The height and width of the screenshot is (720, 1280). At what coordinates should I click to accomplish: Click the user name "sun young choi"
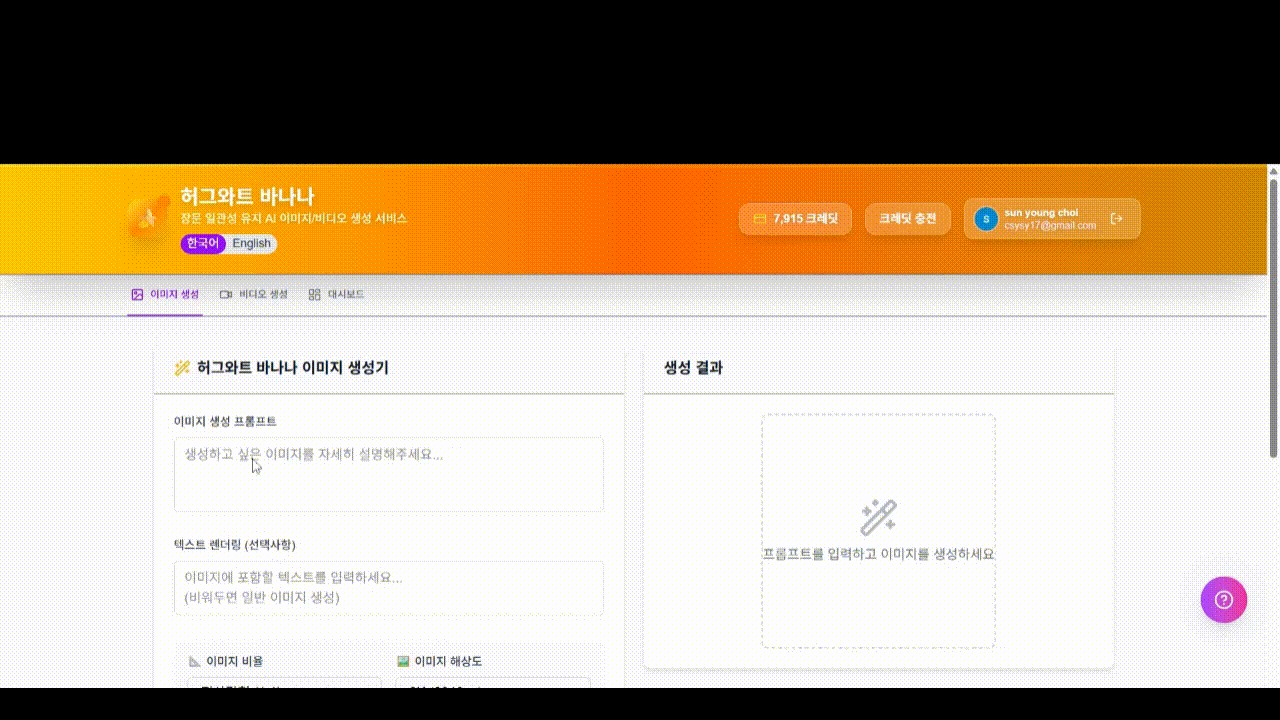point(1041,213)
